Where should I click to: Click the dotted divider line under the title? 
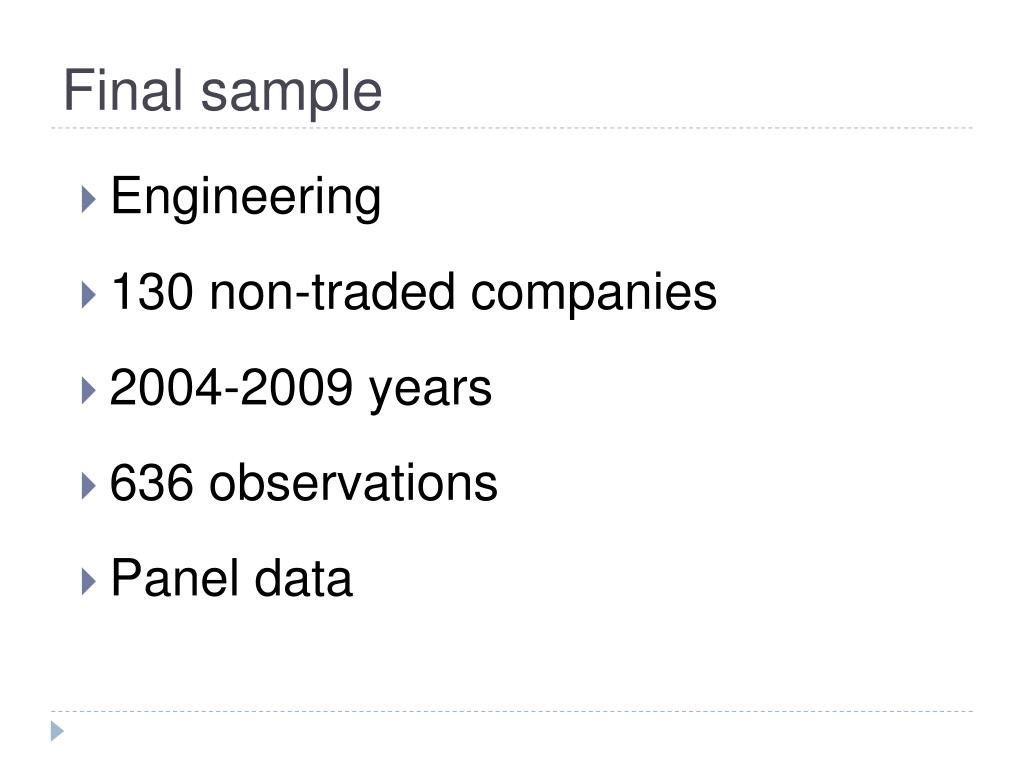point(512,128)
